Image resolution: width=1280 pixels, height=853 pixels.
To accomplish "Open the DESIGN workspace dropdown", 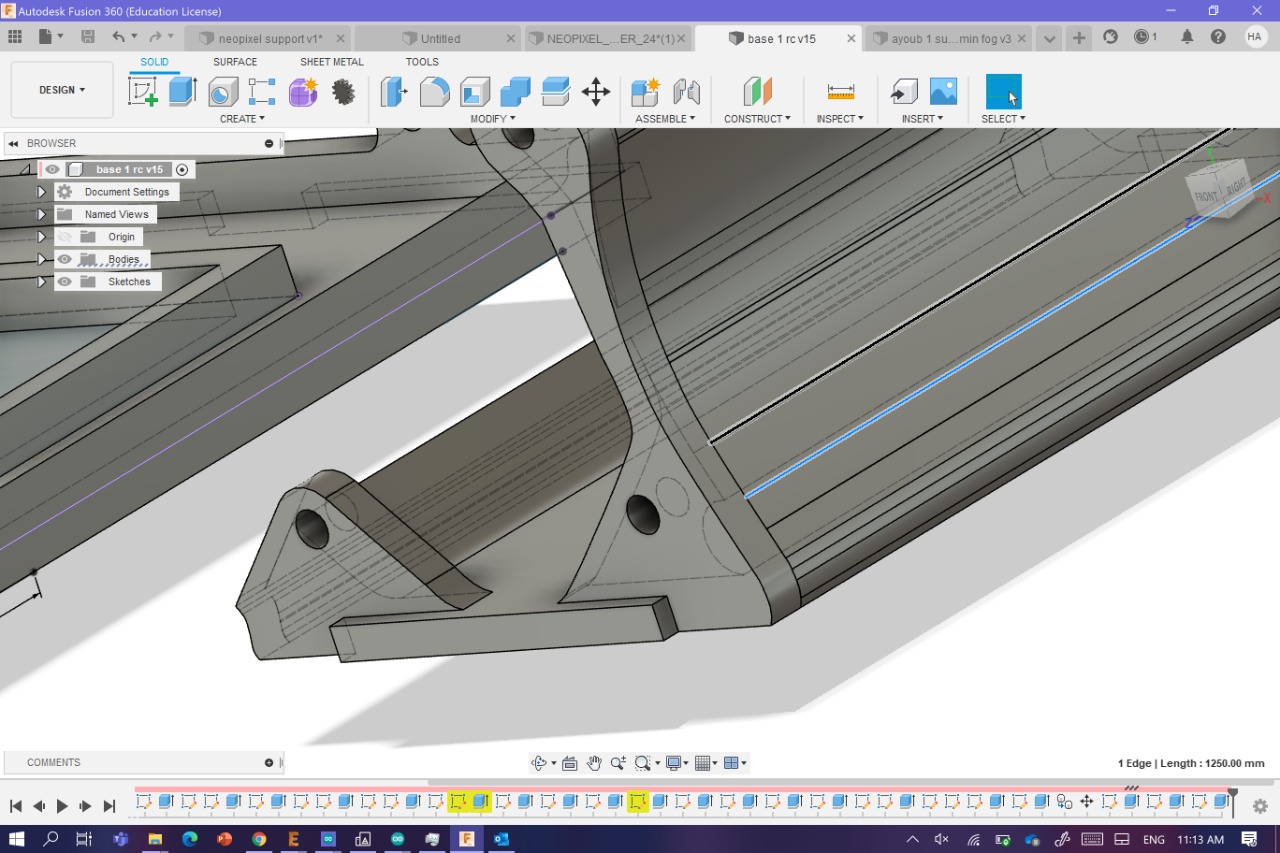I will (x=62, y=90).
